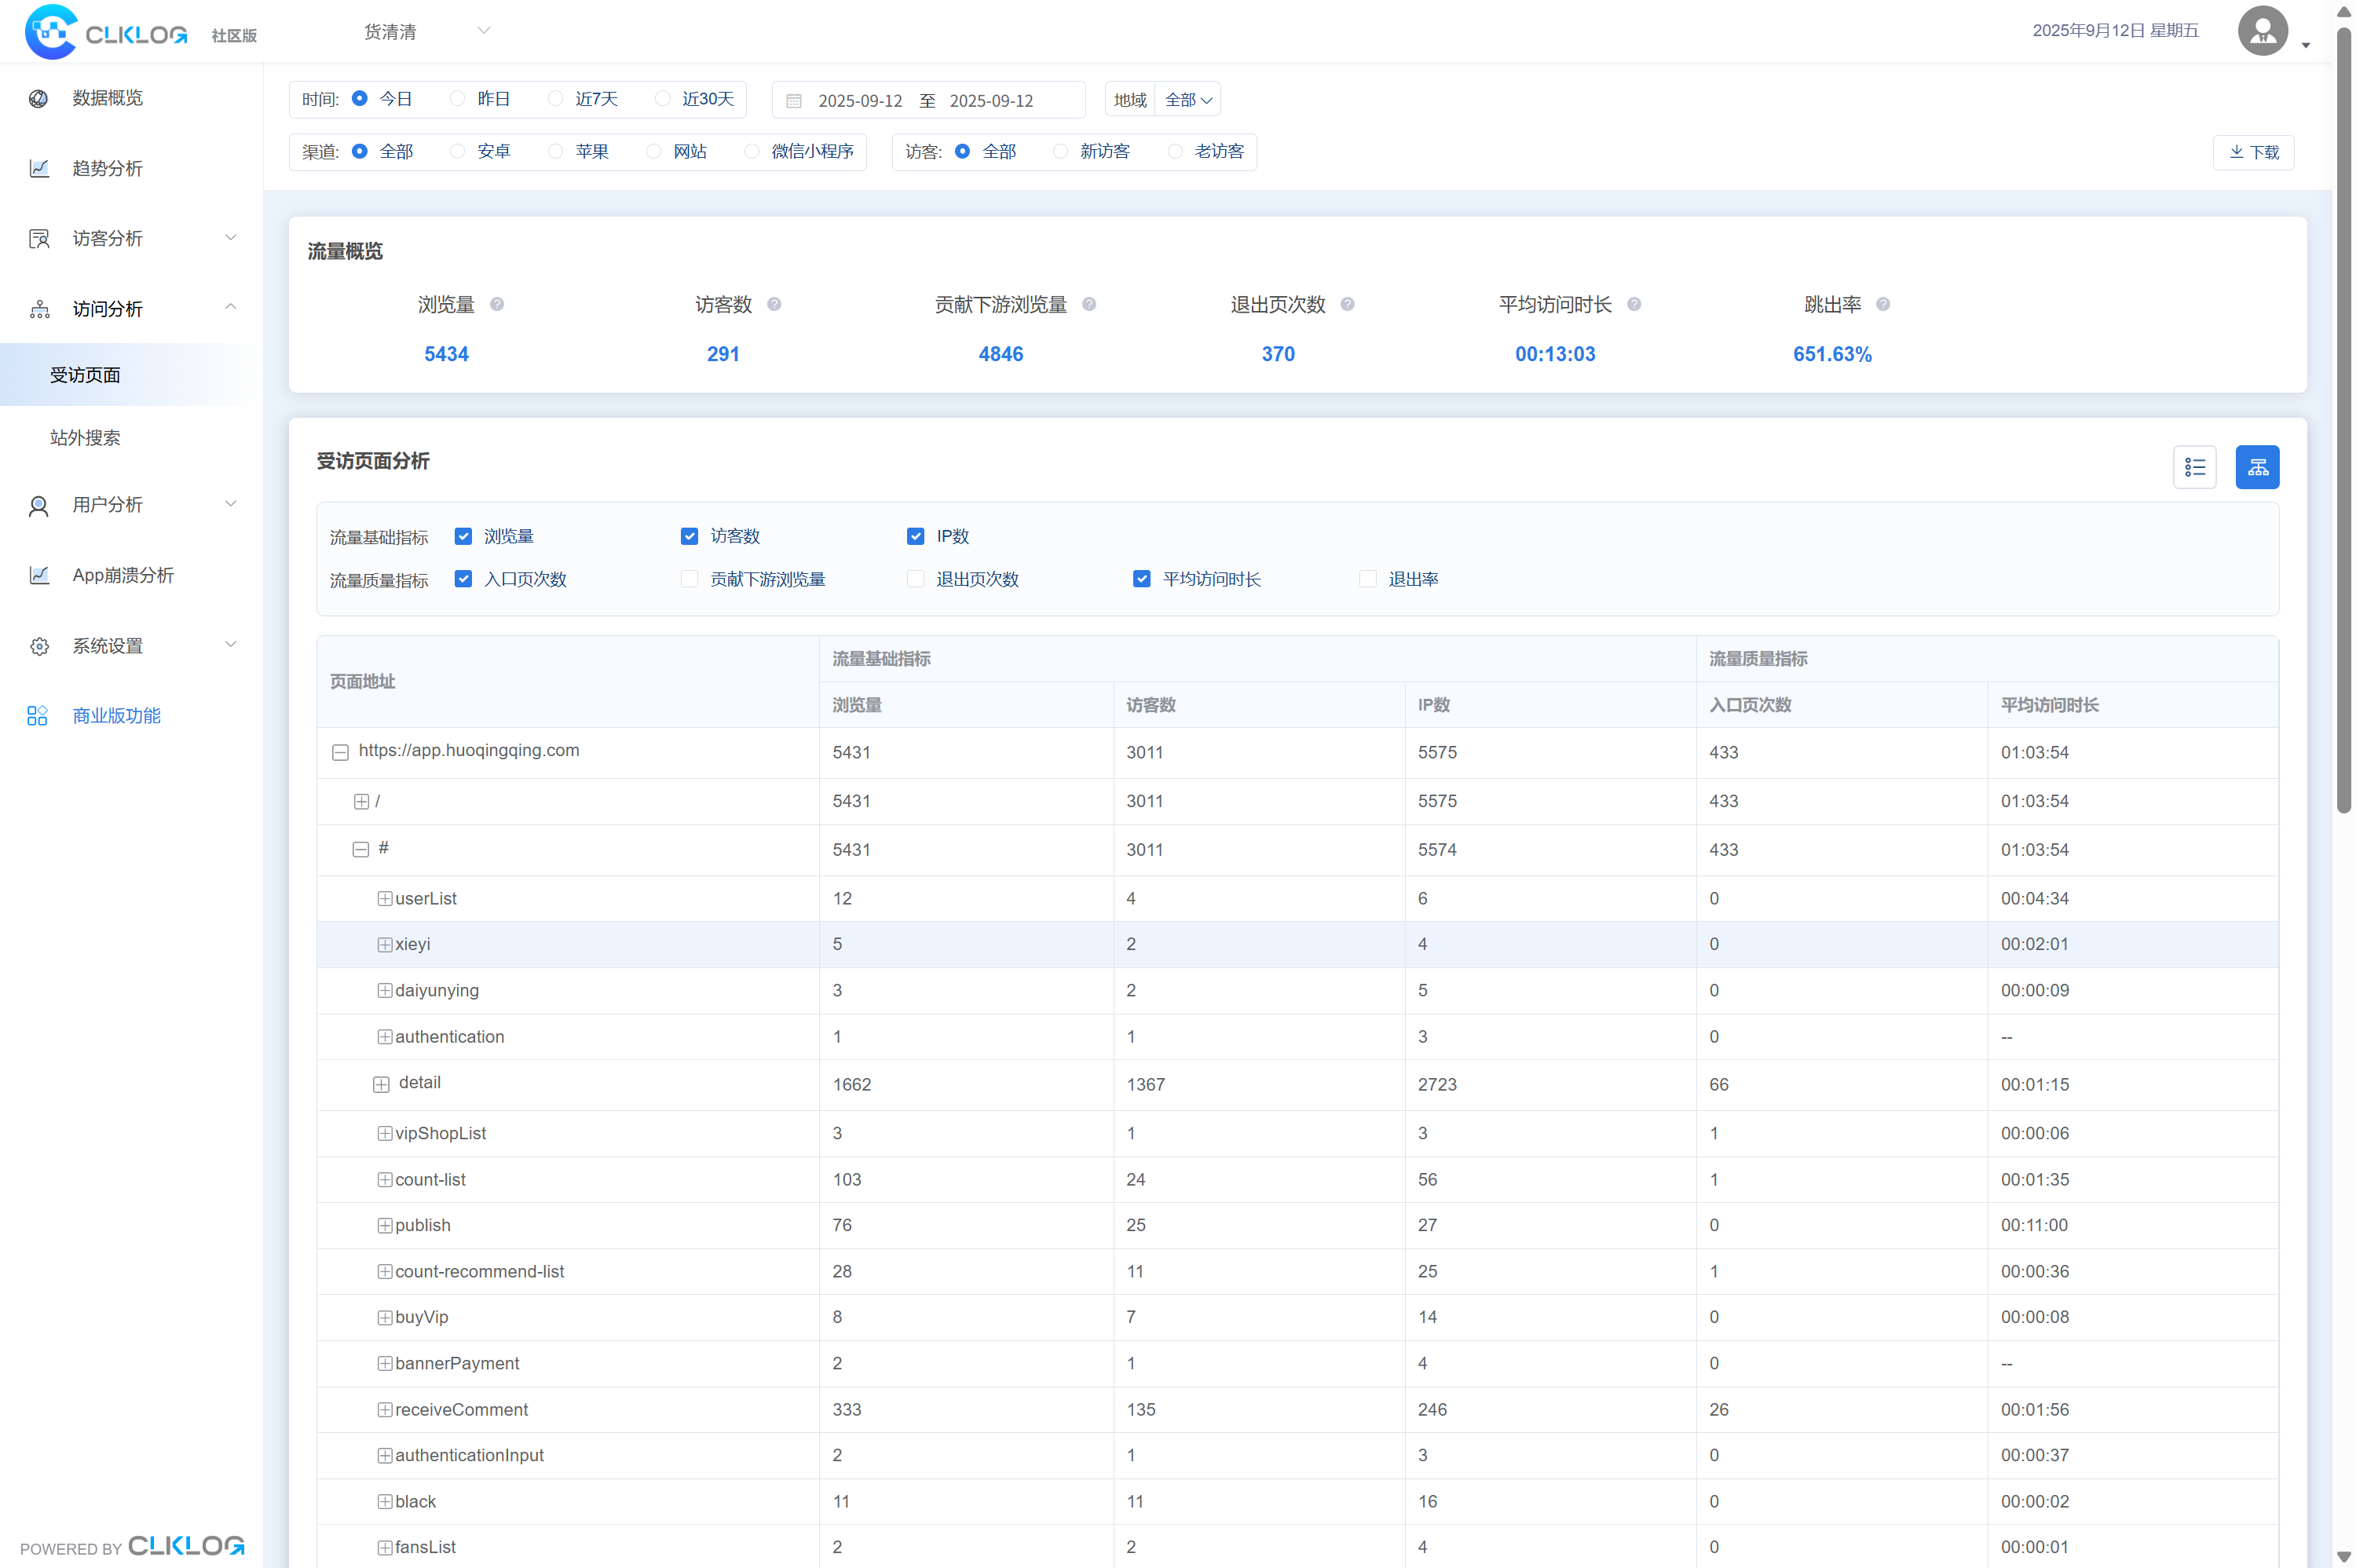The width and height of the screenshot is (2356, 1568).
Task: Enable the 退出率 checkbox
Action: coord(1367,579)
